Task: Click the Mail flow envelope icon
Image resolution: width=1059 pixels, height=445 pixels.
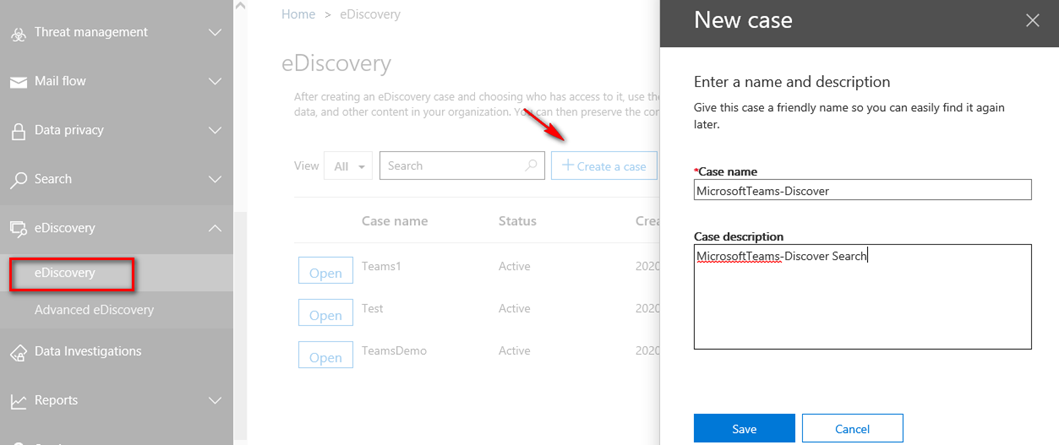Action: [18, 82]
